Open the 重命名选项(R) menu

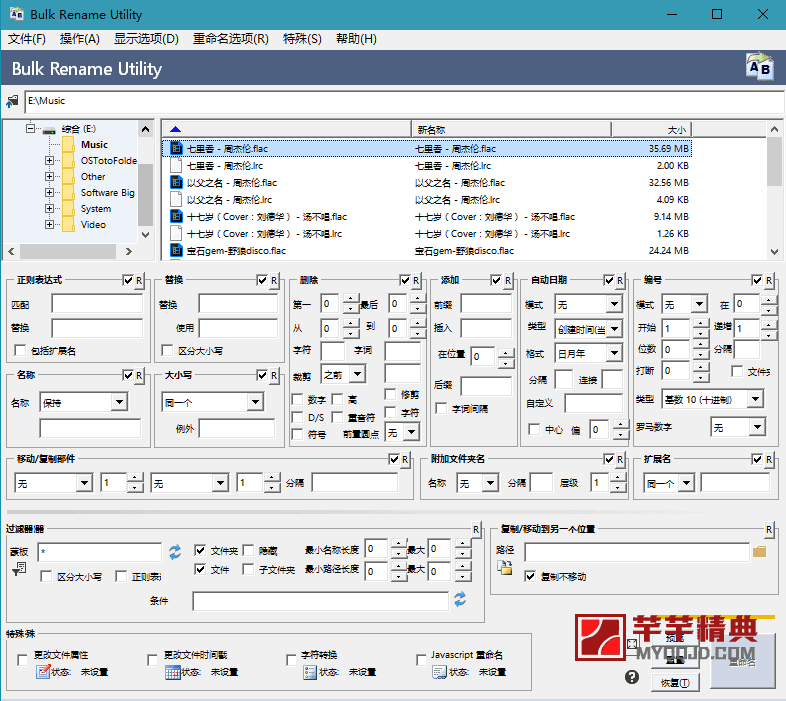(231, 39)
